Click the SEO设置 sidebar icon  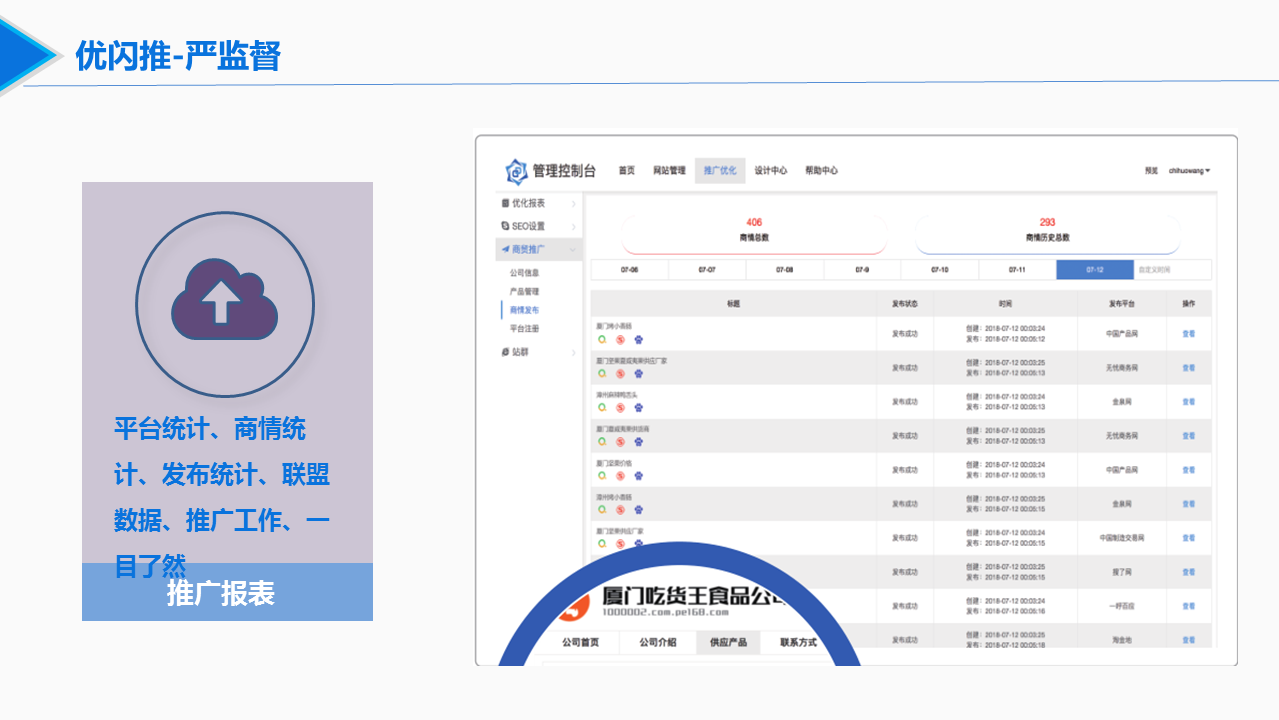coord(505,226)
